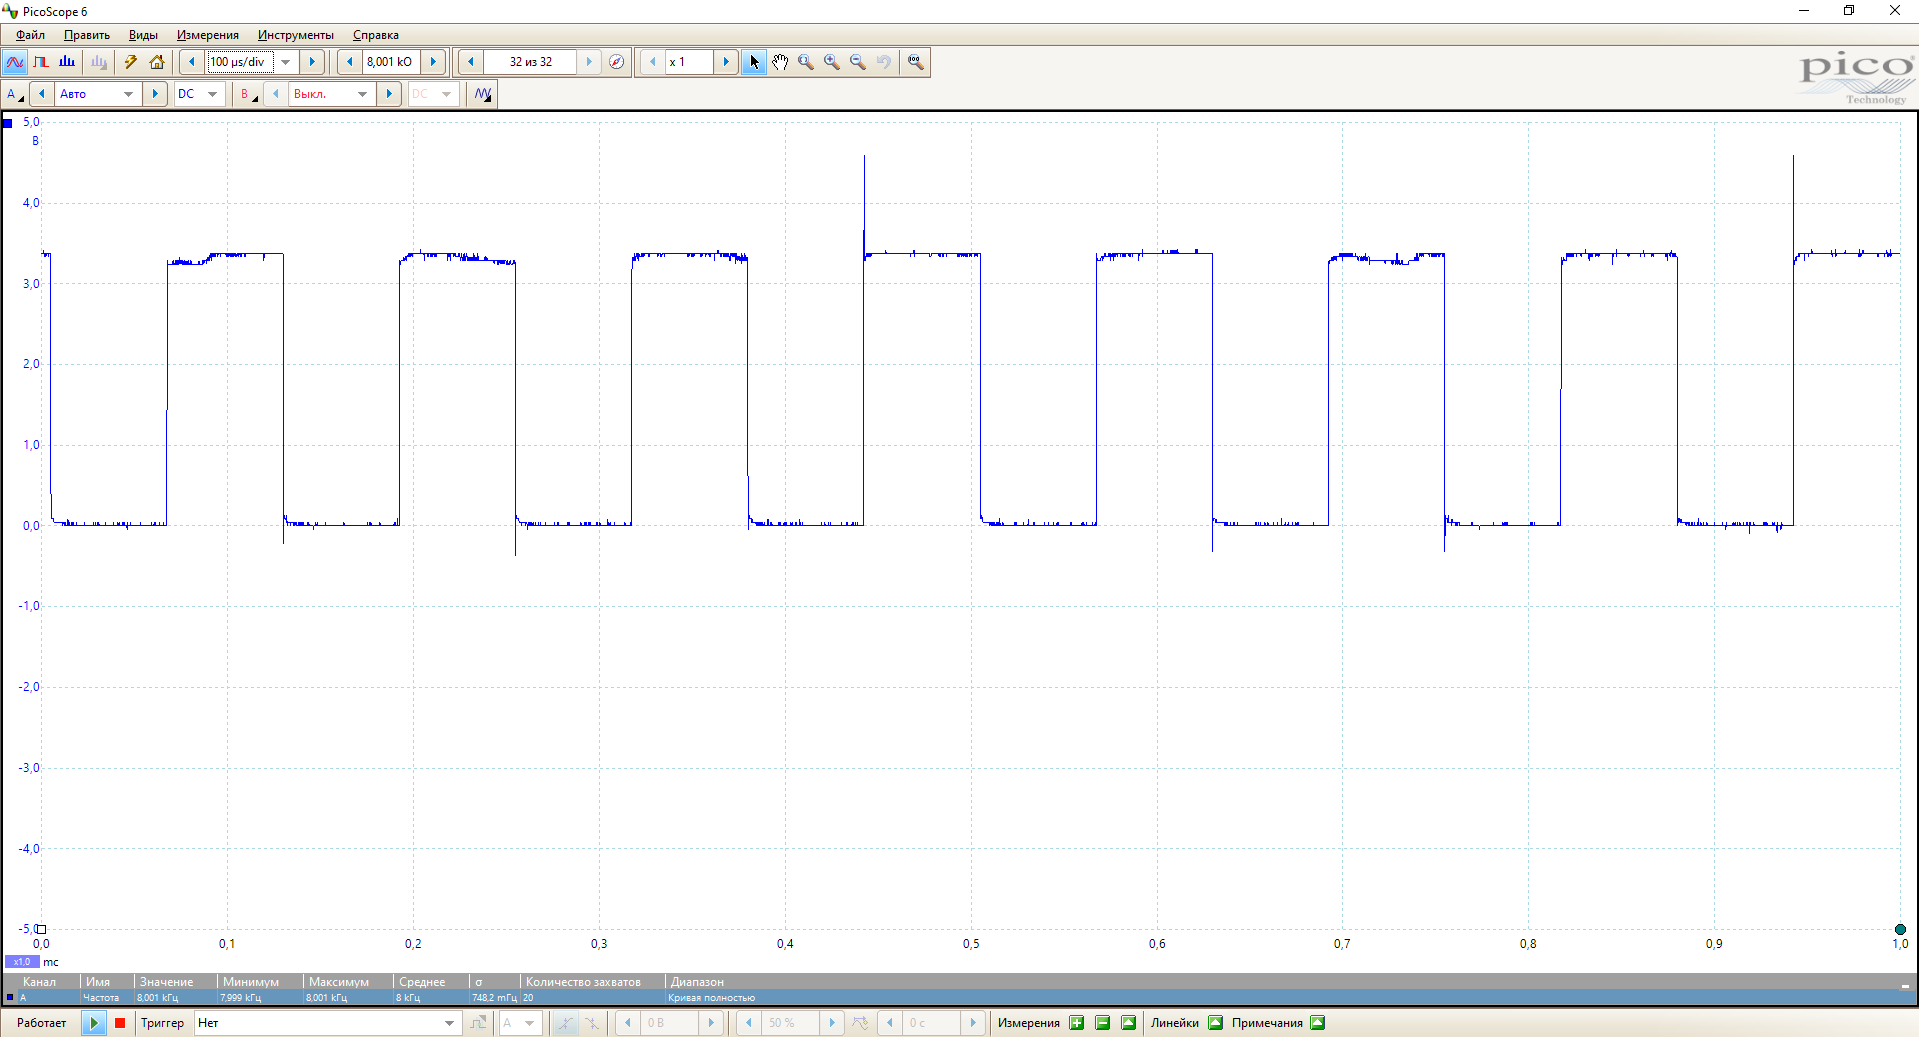Decrease timebase with left arrow

[192, 62]
